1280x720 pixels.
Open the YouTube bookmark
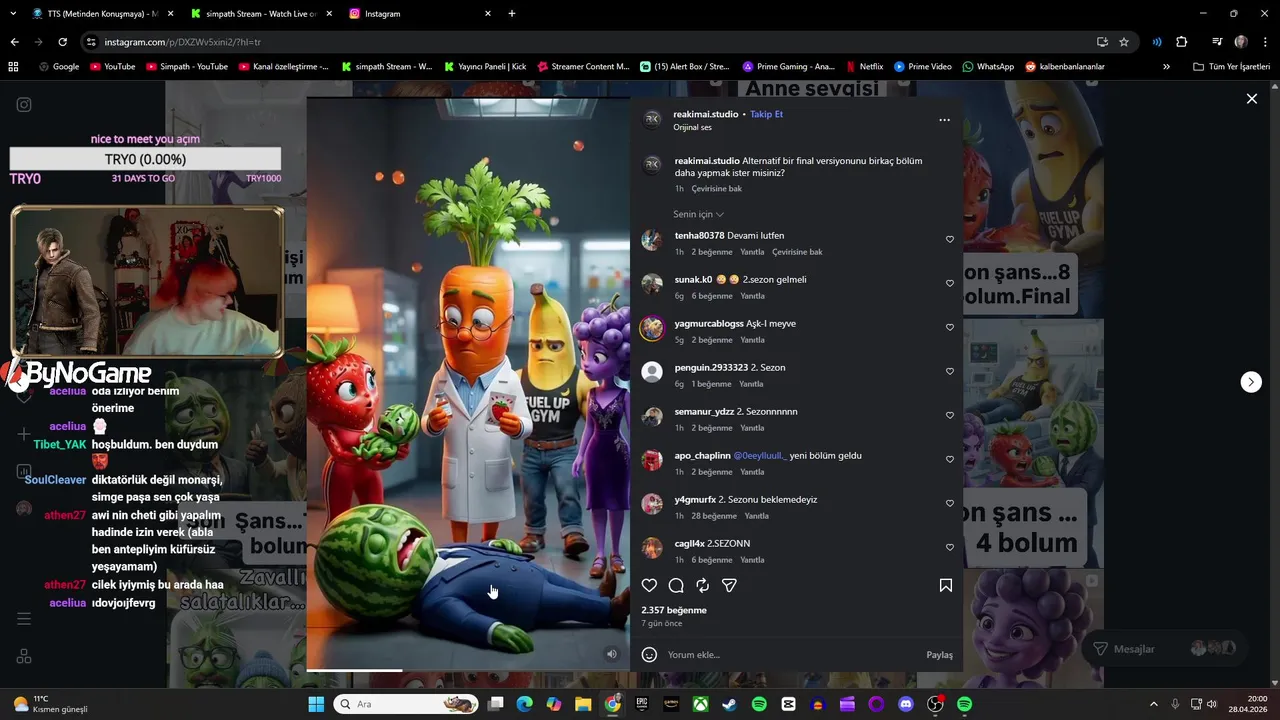[x=112, y=67]
